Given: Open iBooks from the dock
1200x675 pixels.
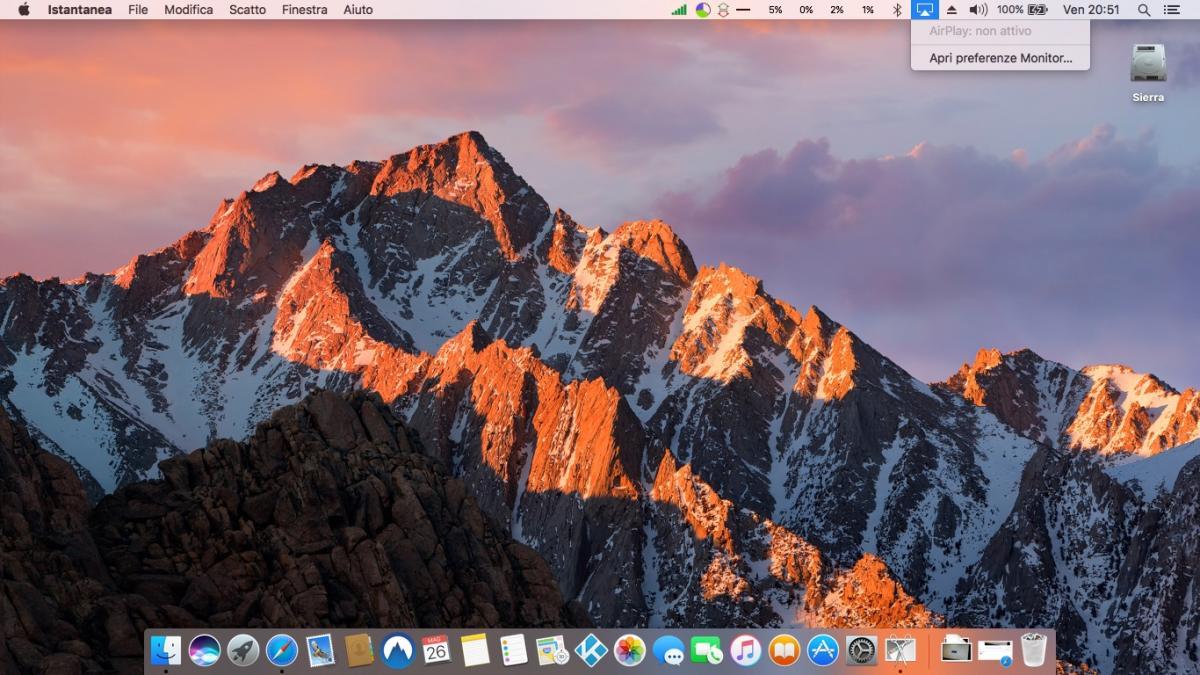Looking at the screenshot, I should pos(784,651).
